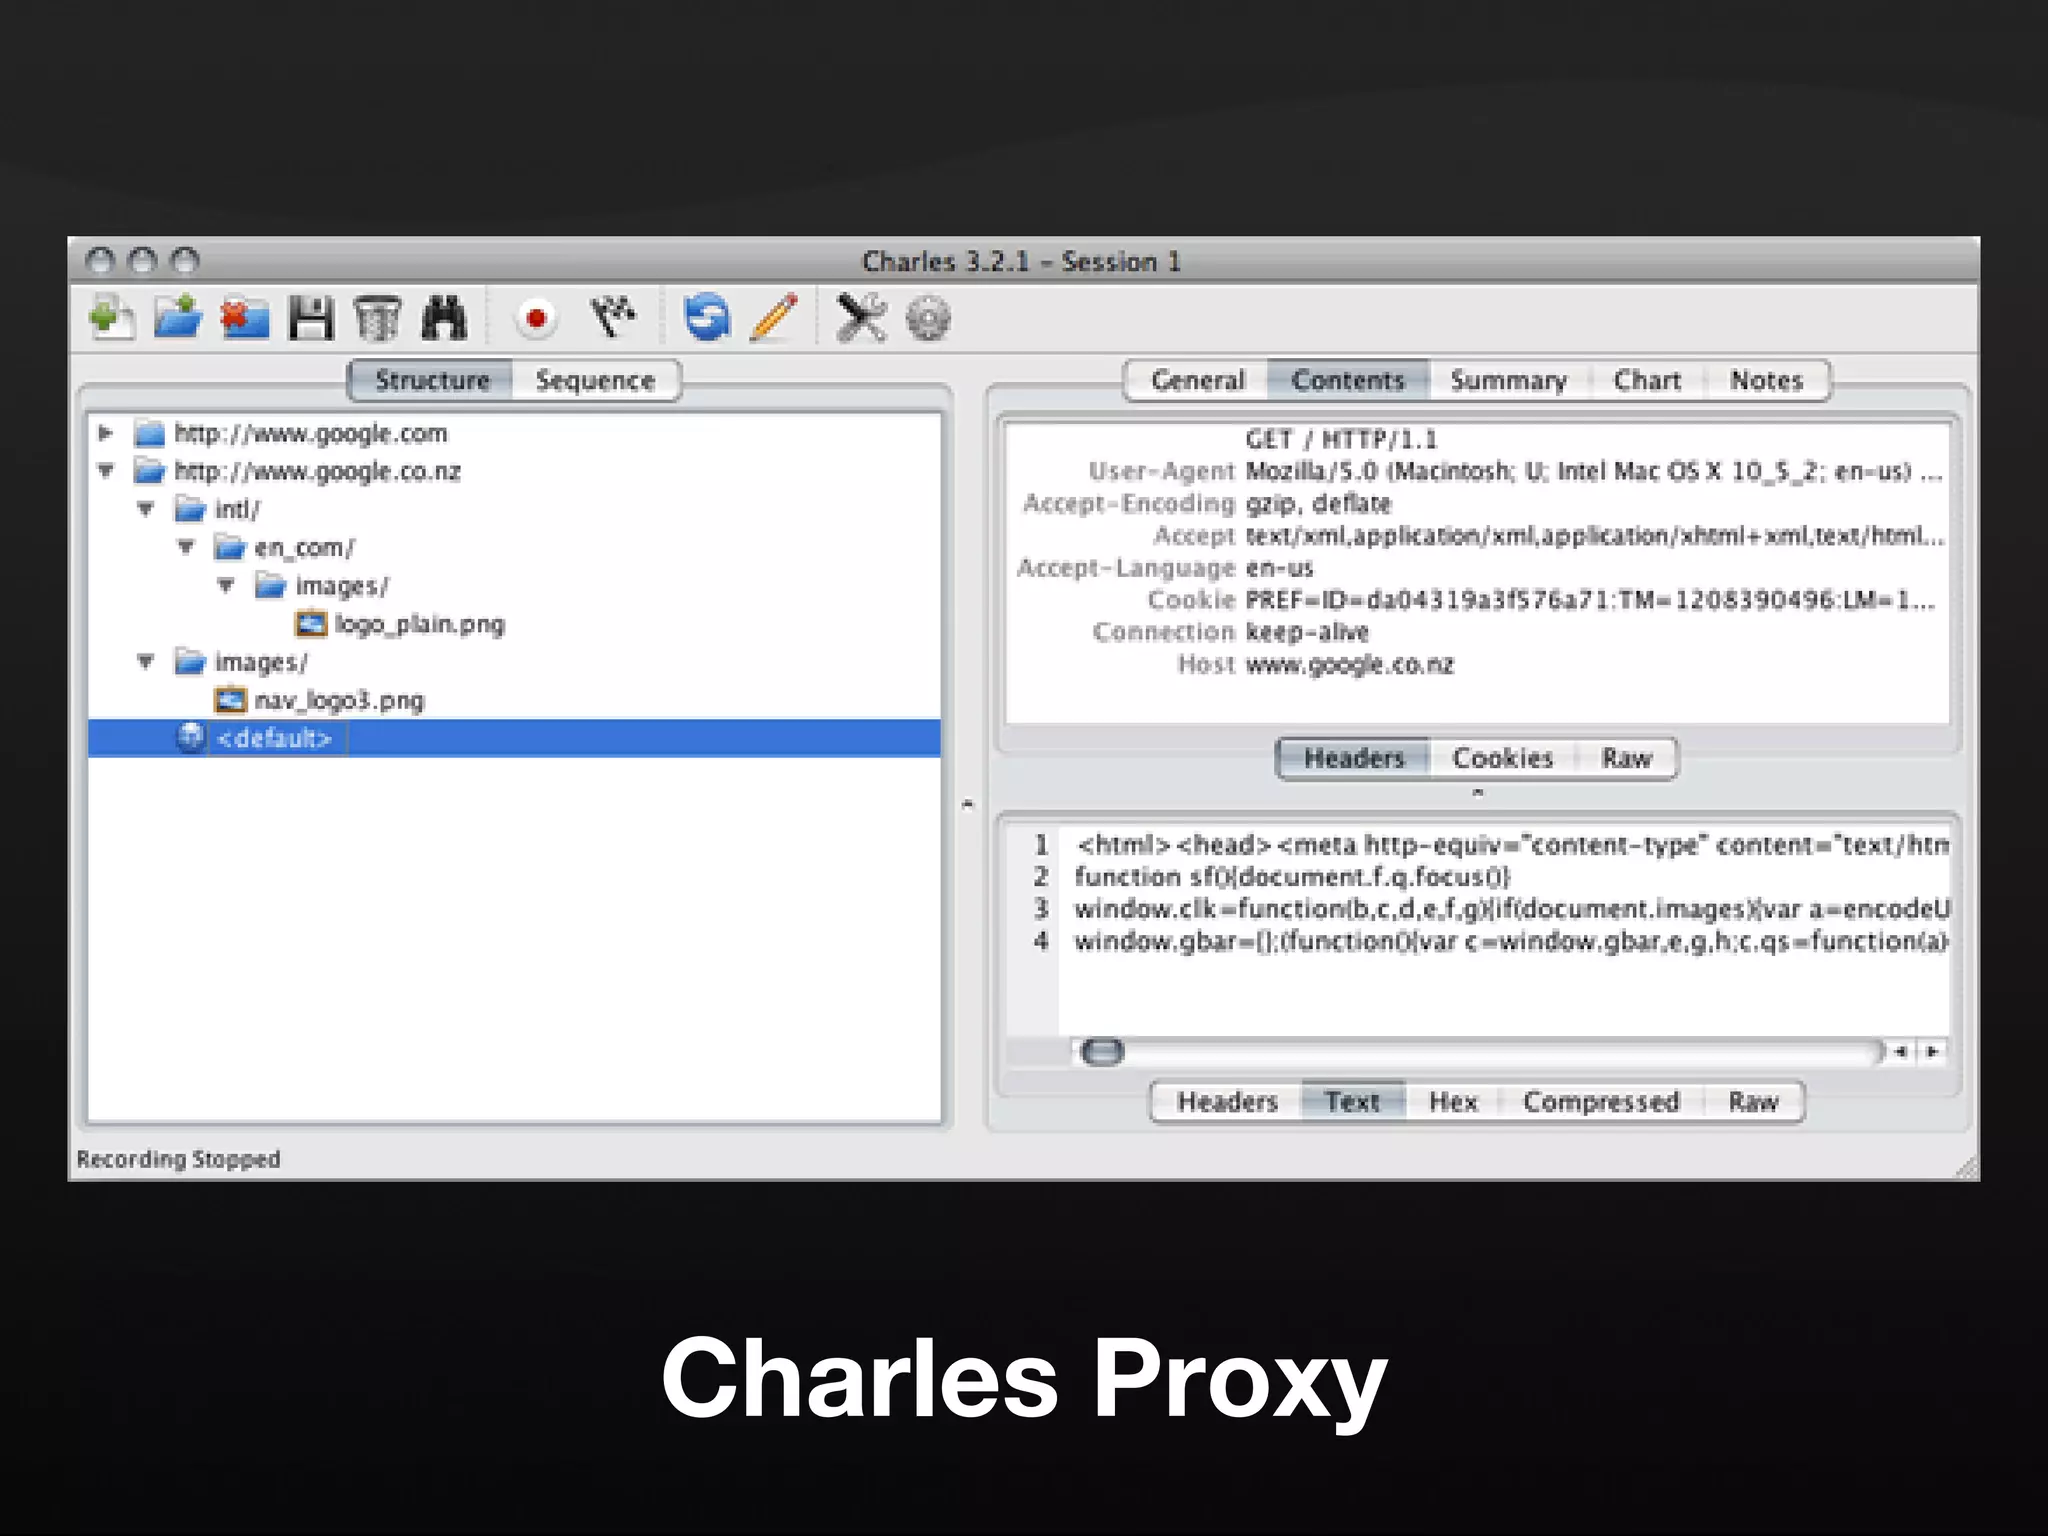Toggle throttling with the checkered flag icon
Screen dimensions: 2048x1536
tap(612, 318)
